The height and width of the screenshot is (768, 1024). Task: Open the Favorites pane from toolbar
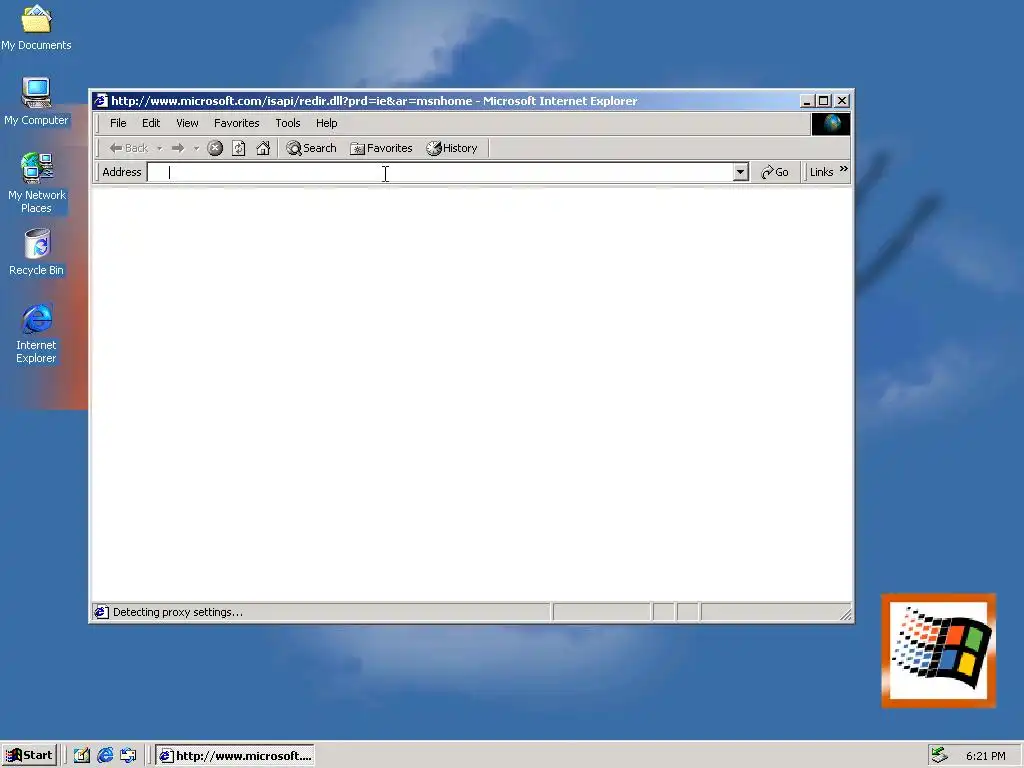(x=381, y=148)
